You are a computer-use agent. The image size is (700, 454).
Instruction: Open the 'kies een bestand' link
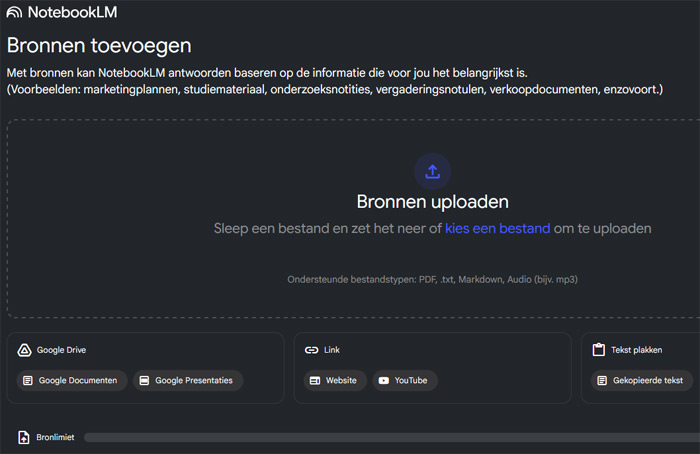[x=497, y=229]
